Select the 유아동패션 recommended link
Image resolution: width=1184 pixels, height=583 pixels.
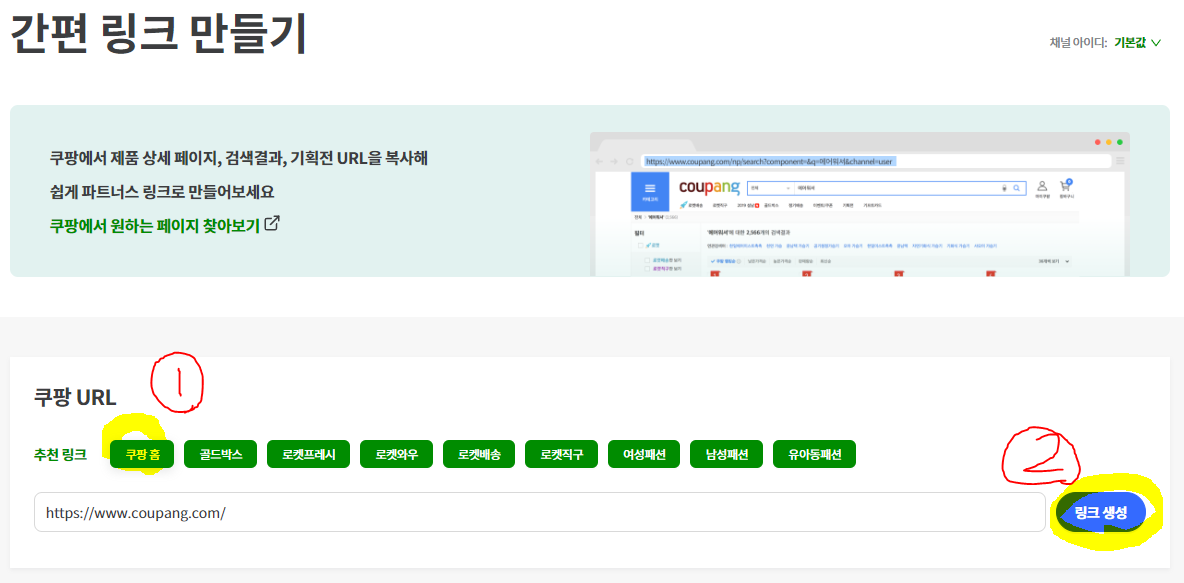(814, 455)
